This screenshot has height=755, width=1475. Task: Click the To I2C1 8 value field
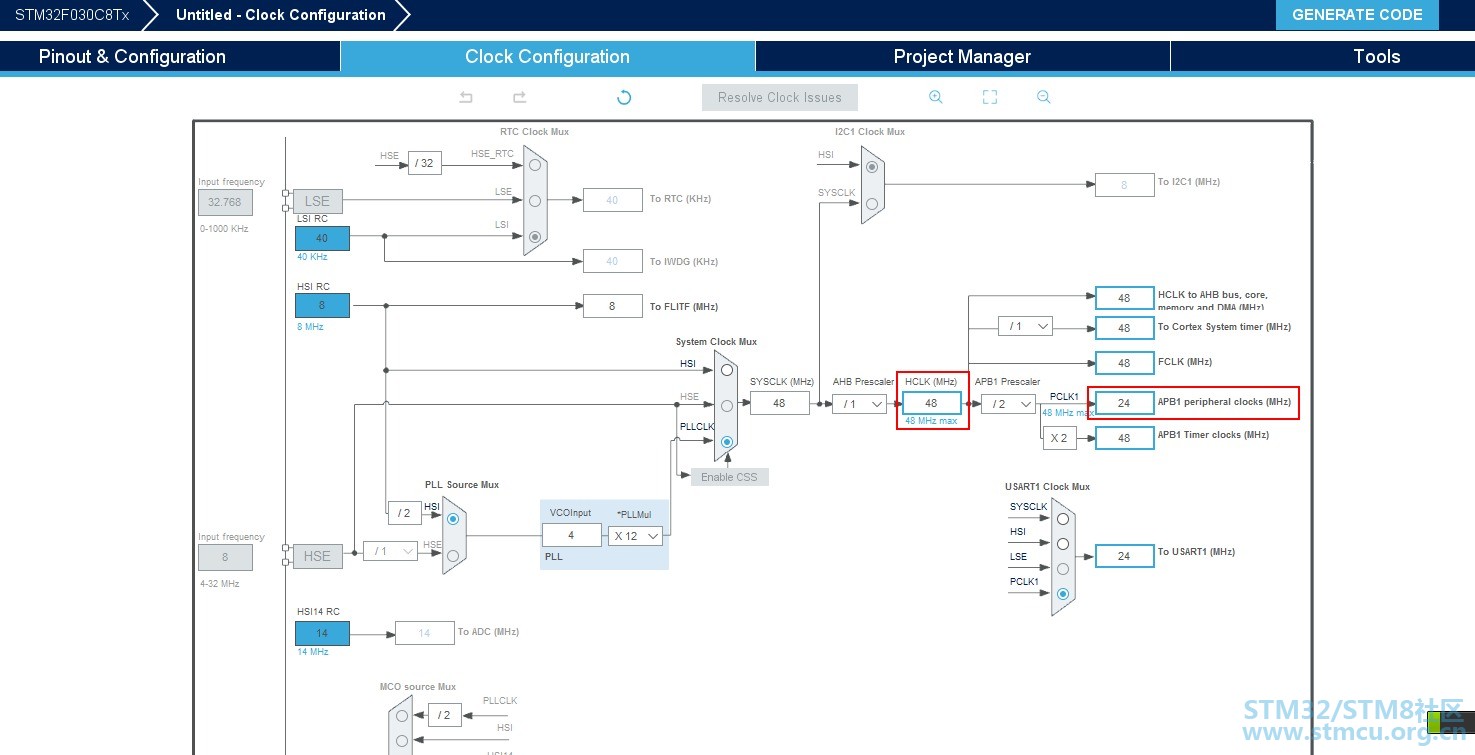[x=1124, y=185]
